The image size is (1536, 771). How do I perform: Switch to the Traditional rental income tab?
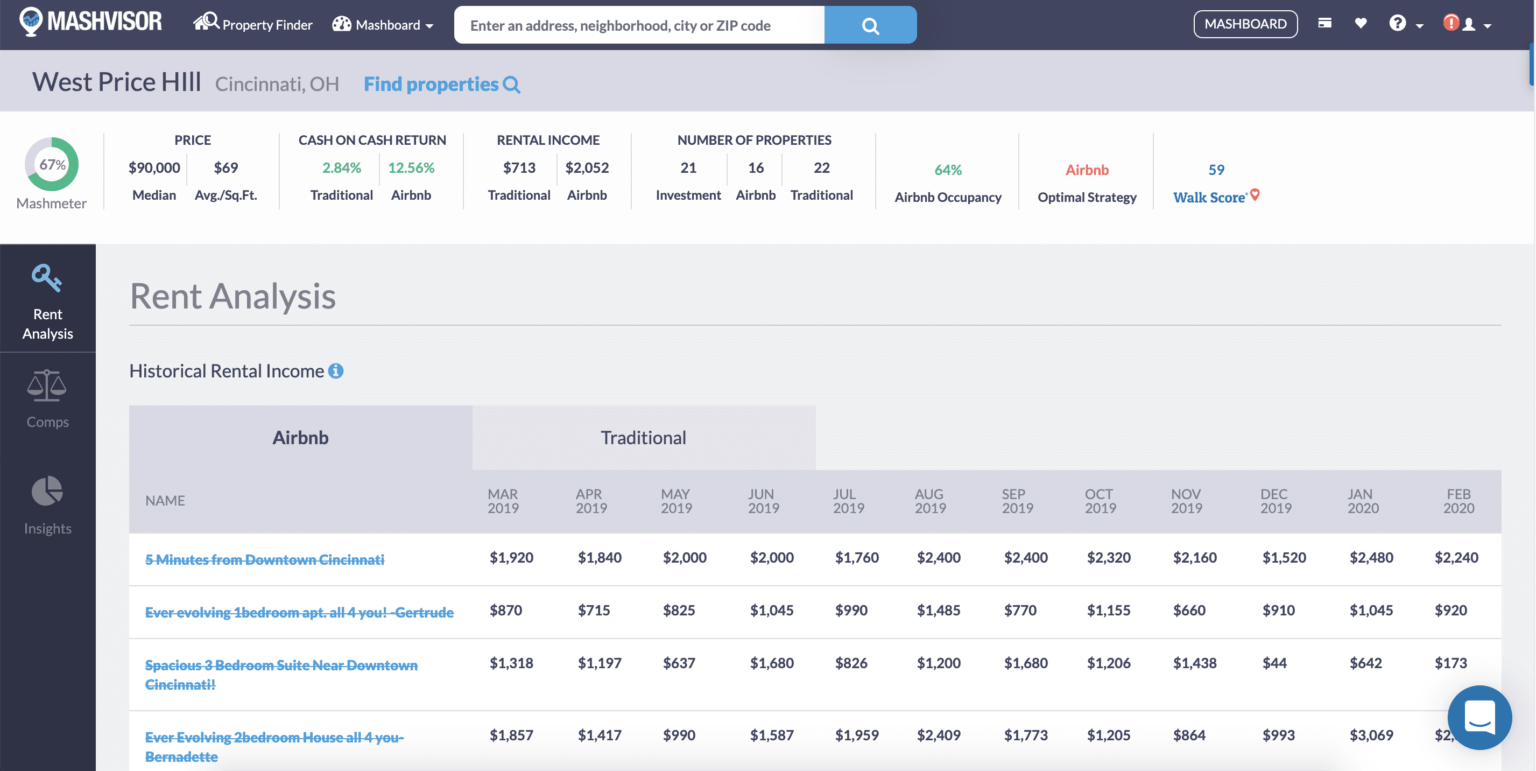coord(643,437)
